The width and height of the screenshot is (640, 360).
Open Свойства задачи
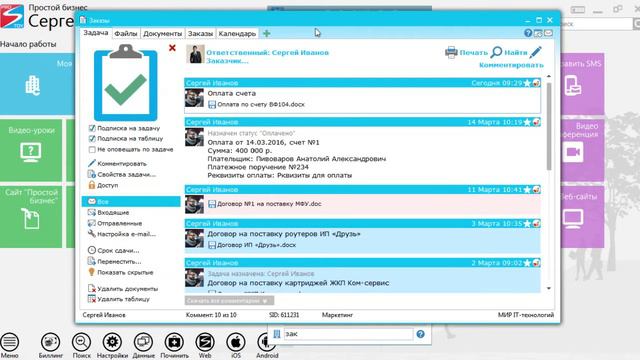pos(122,174)
